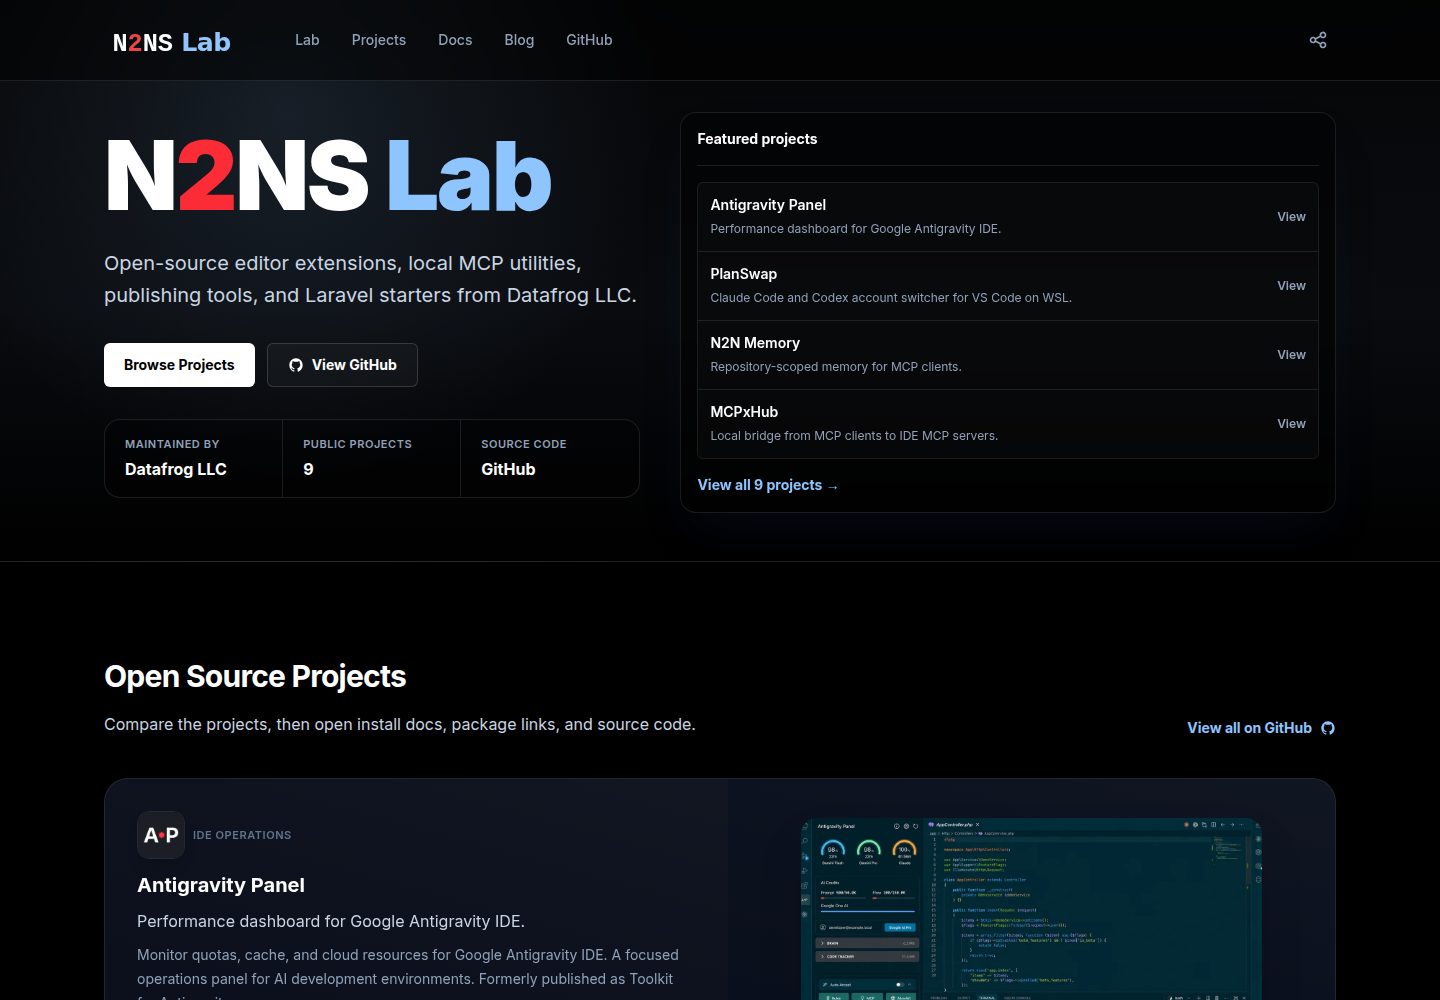This screenshot has height=1000, width=1440.
Task: View the N2N Memory featured project
Action: pos(1008,355)
